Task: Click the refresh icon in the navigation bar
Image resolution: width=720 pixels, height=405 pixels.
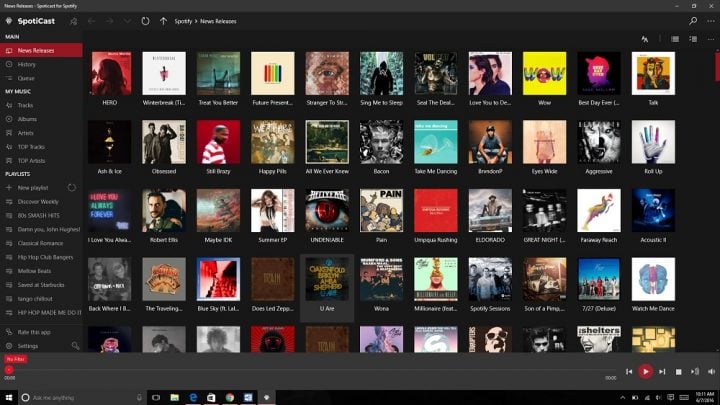Action: click(x=145, y=21)
